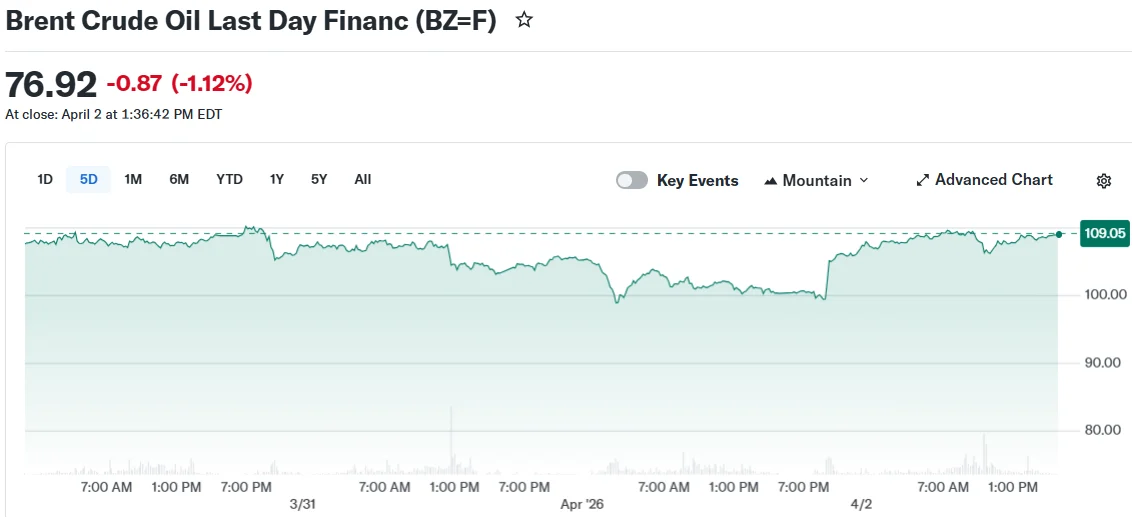Click the 109.05 current price label
This screenshot has height=517, width=1132.
coord(1104,234)
